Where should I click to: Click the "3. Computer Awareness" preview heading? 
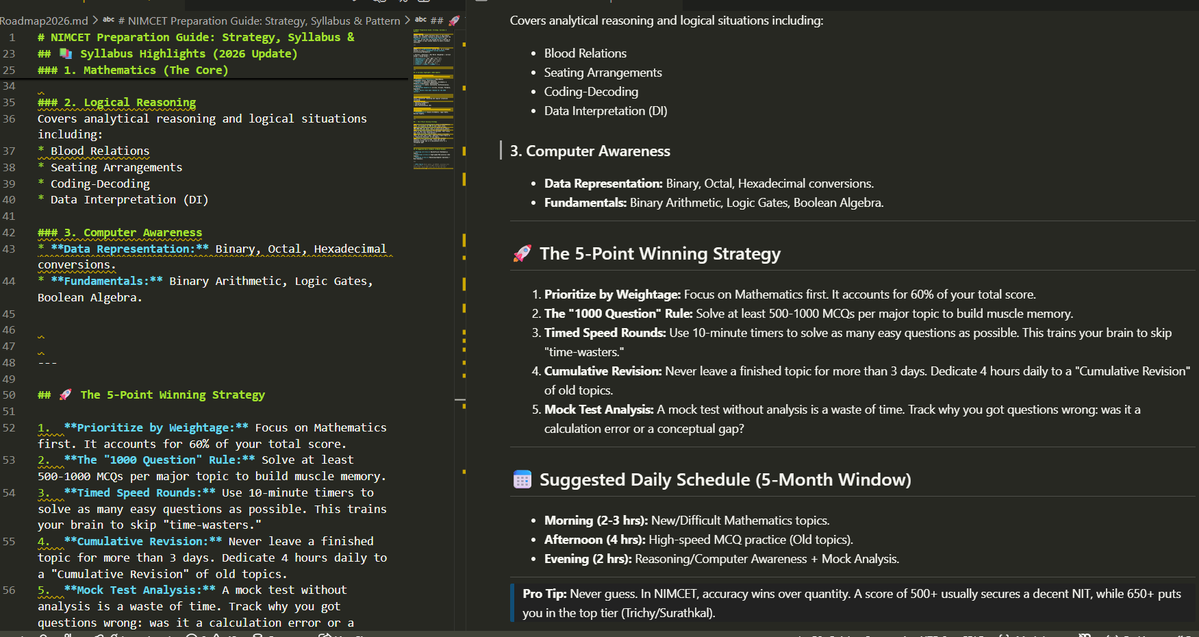(590, 151)
